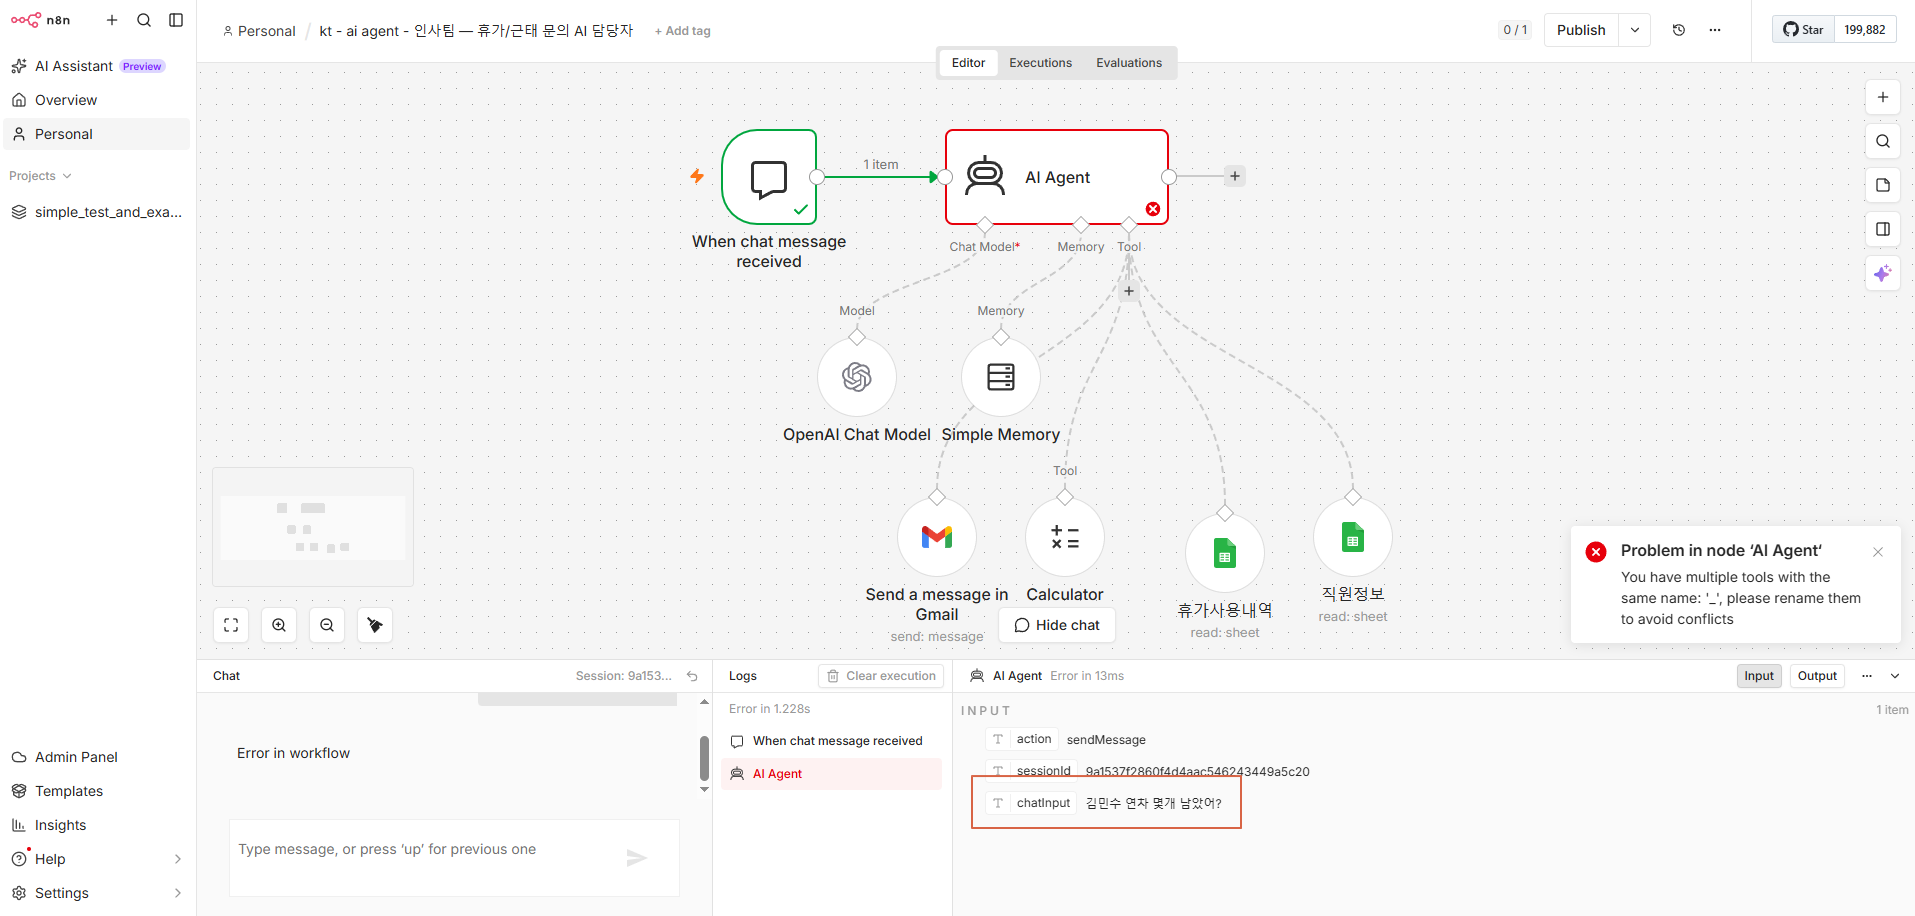Open the AI sparkle assistant button on canvas
1915x916 pixels.
[1883, 273]
